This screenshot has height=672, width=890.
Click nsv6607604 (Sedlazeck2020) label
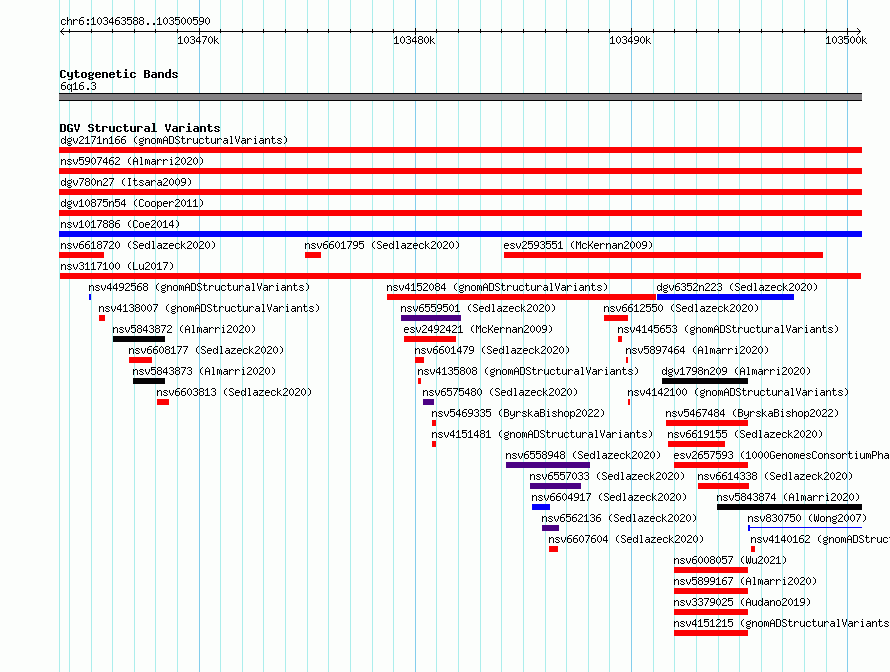point(626,539)
